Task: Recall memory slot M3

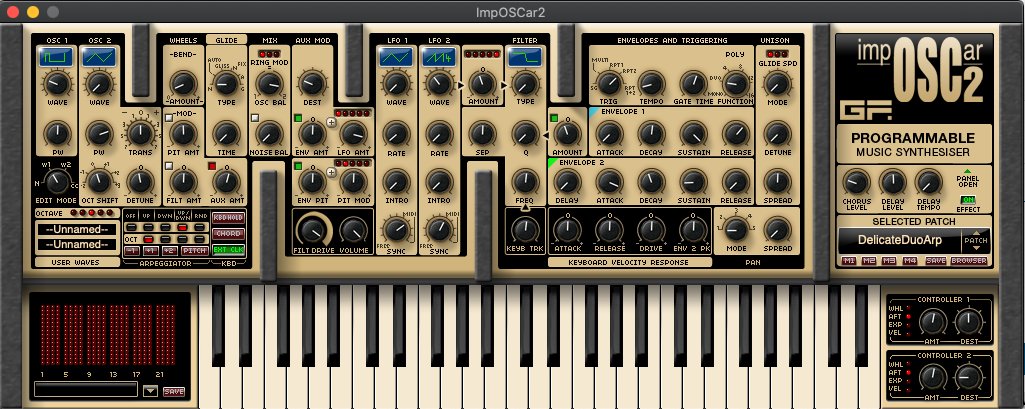Action: [890, 261]
